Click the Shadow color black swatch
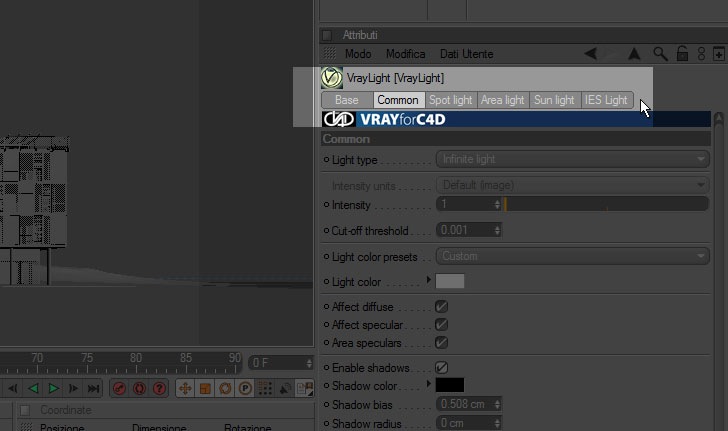Image resolution: width=728 pixels, height=431 pixels. (449, 385)
